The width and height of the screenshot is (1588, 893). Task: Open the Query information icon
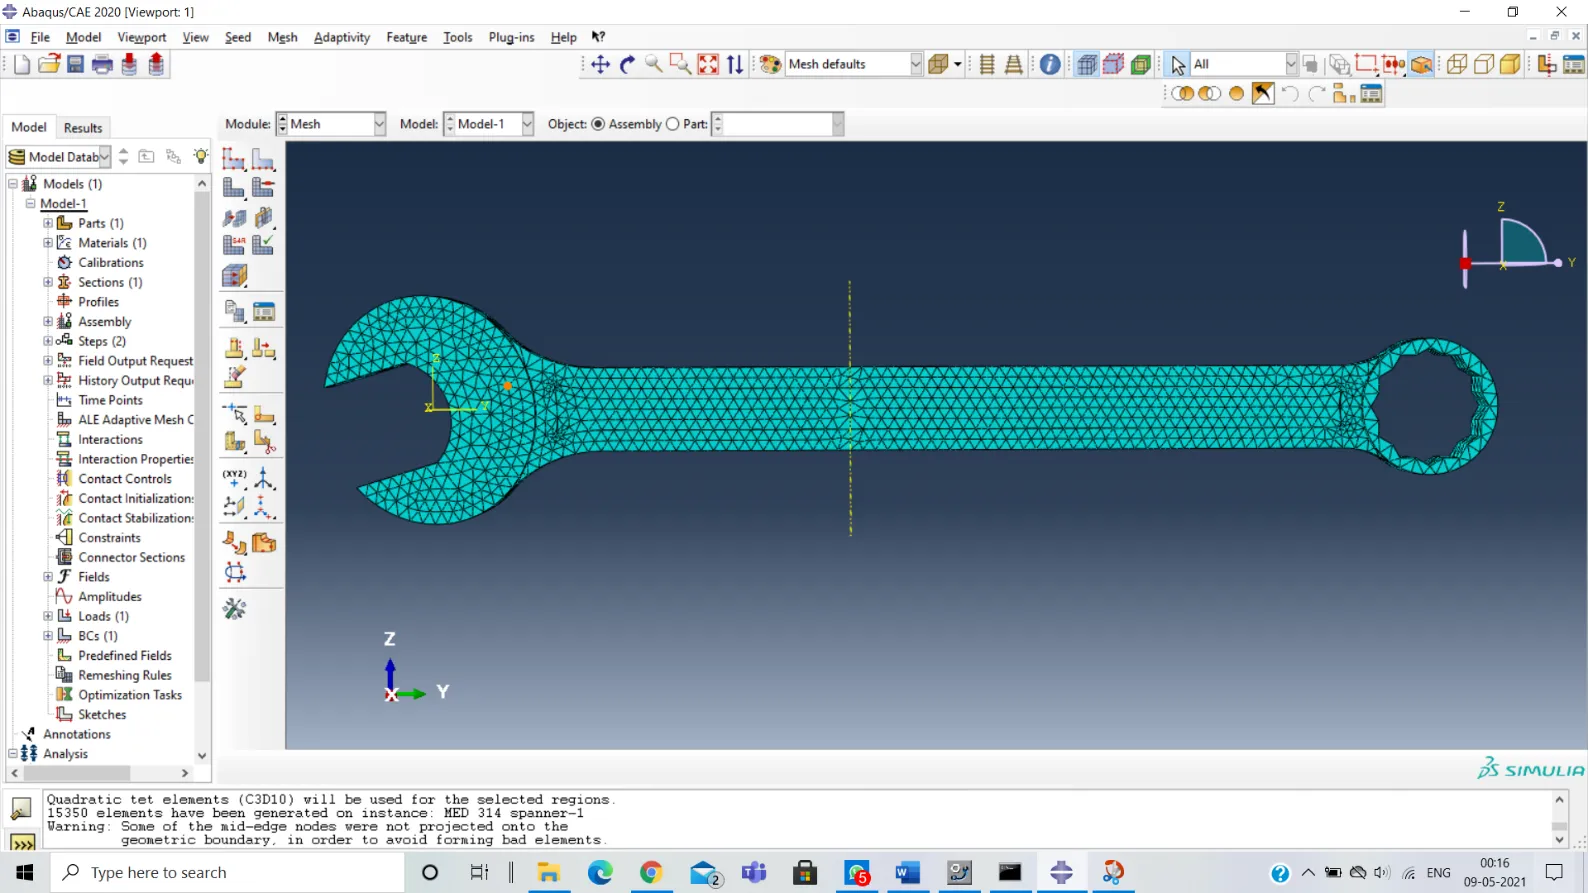pos(1049,65)
